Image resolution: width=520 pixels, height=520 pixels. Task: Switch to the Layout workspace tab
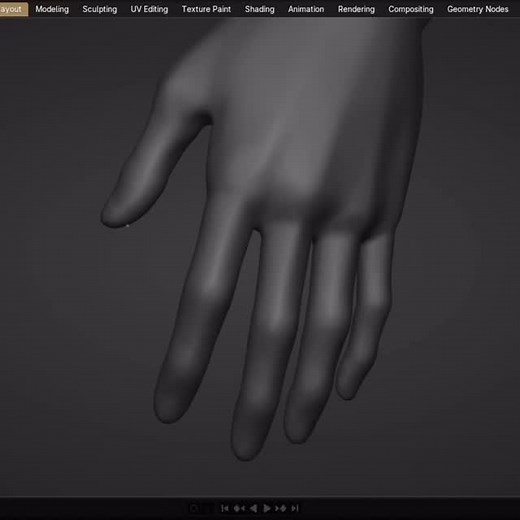click(13, 9)
